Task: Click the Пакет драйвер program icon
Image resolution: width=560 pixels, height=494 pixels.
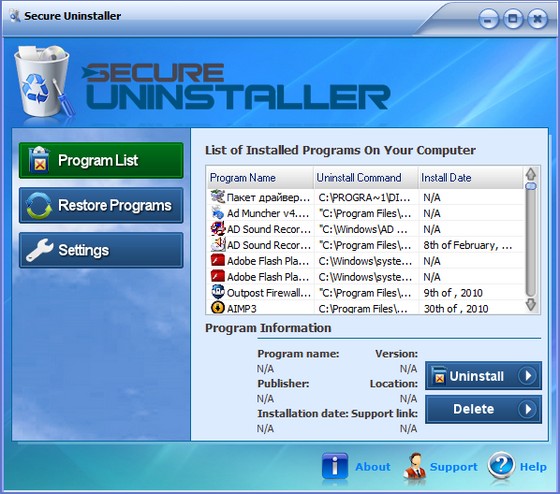Action: (x=218, y=197)
